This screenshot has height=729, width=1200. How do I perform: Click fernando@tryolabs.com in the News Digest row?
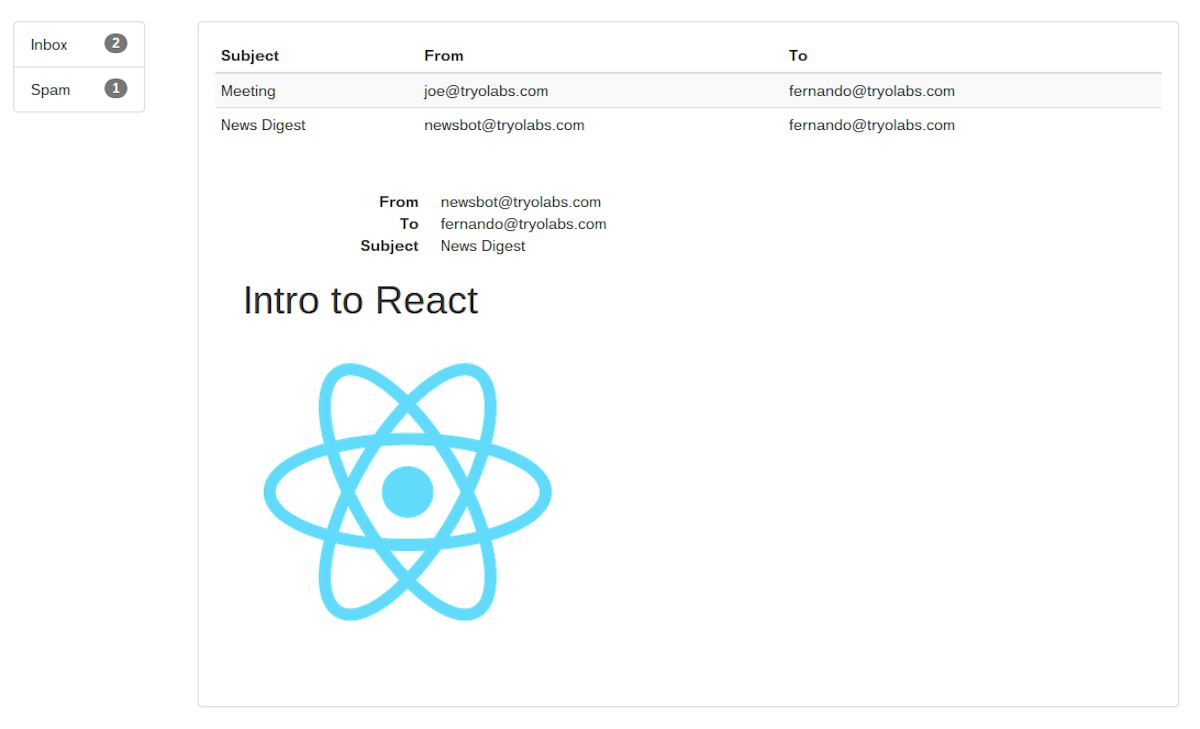(872, 124)
